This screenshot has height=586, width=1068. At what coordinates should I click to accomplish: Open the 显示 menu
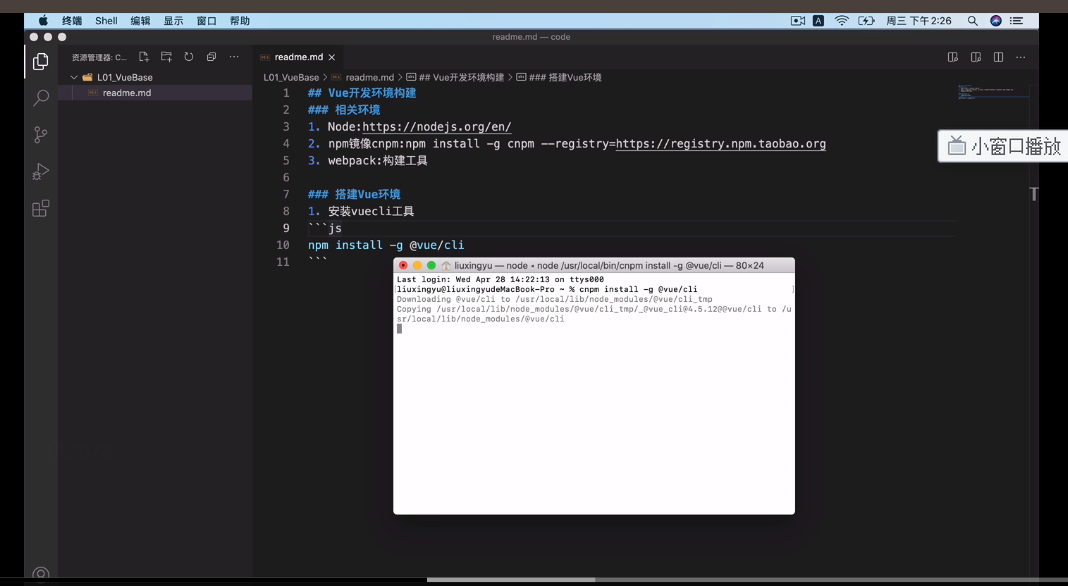tap(174, 20)
